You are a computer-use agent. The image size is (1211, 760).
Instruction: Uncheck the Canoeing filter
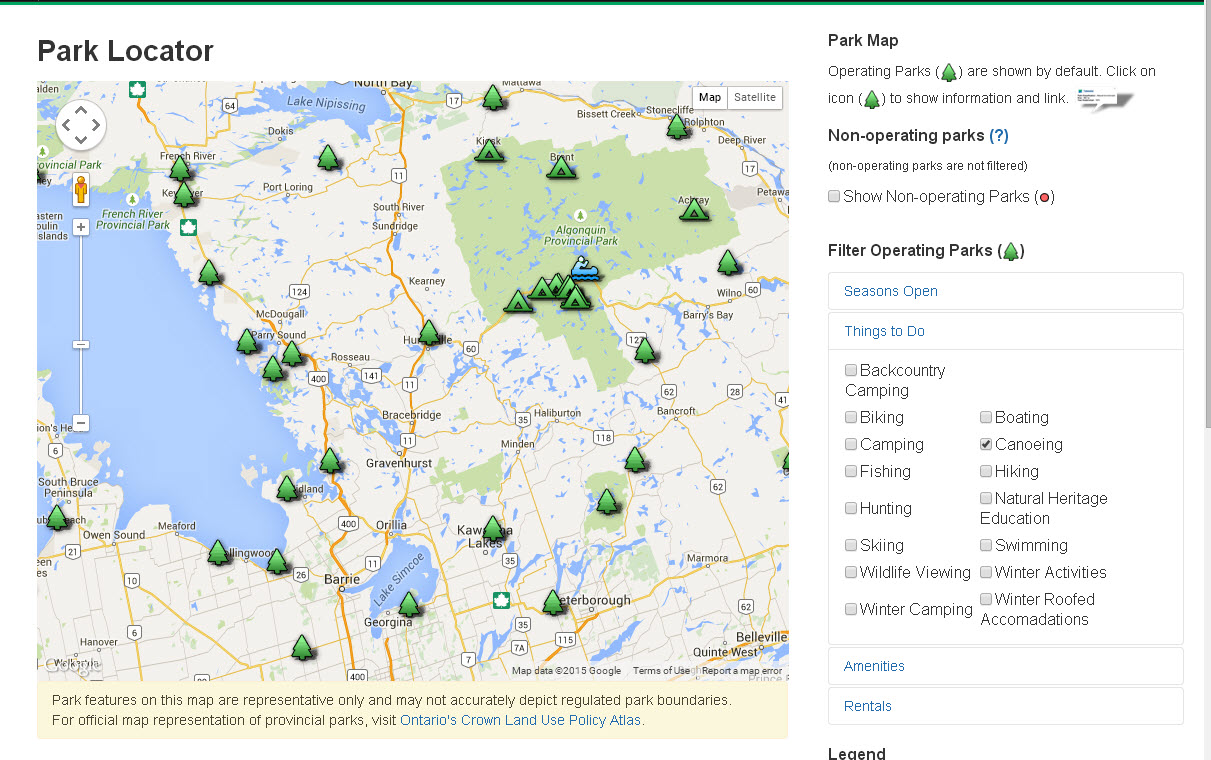(x=986, y=444)
